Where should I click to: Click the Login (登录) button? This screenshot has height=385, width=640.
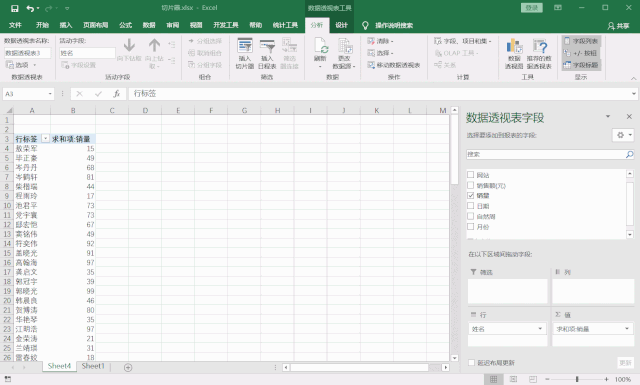(x=532, y=8)
